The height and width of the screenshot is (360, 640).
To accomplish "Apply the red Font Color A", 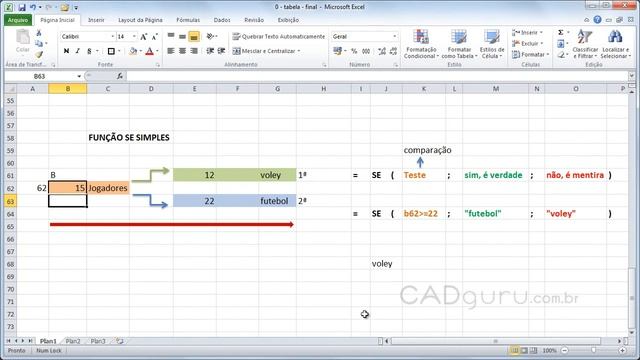I will coord(149,51).
